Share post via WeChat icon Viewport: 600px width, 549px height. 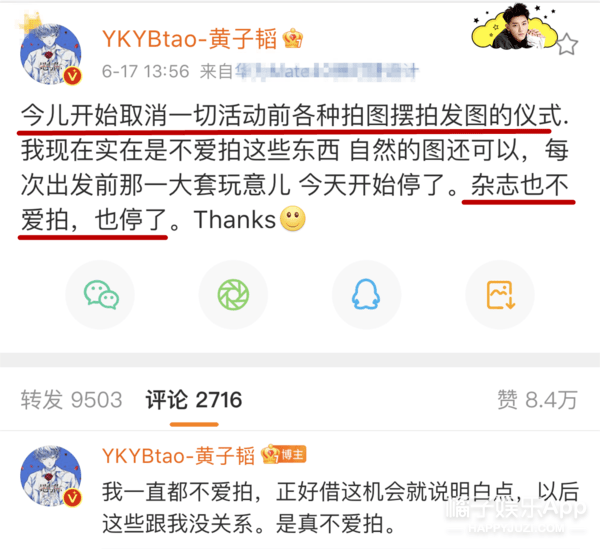(100, 295)
